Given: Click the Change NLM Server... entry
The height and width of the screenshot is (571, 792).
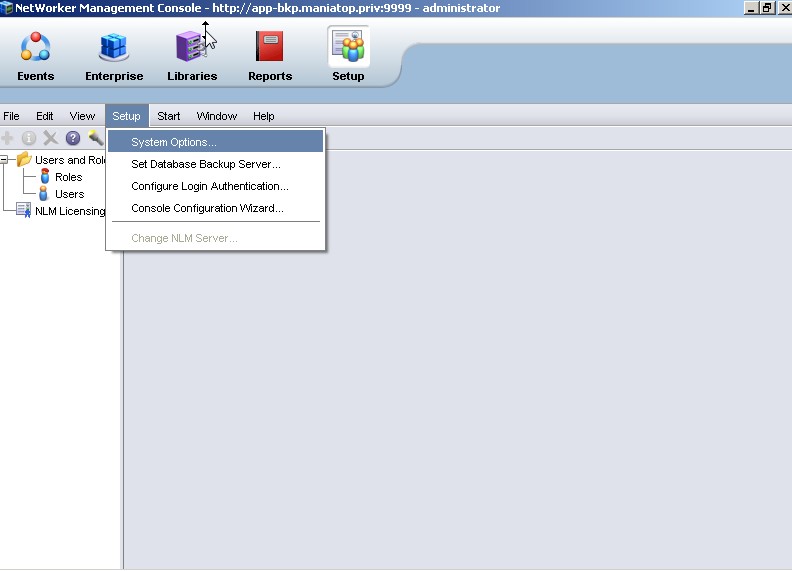Looking at the screenshot, I should [215, 238].
